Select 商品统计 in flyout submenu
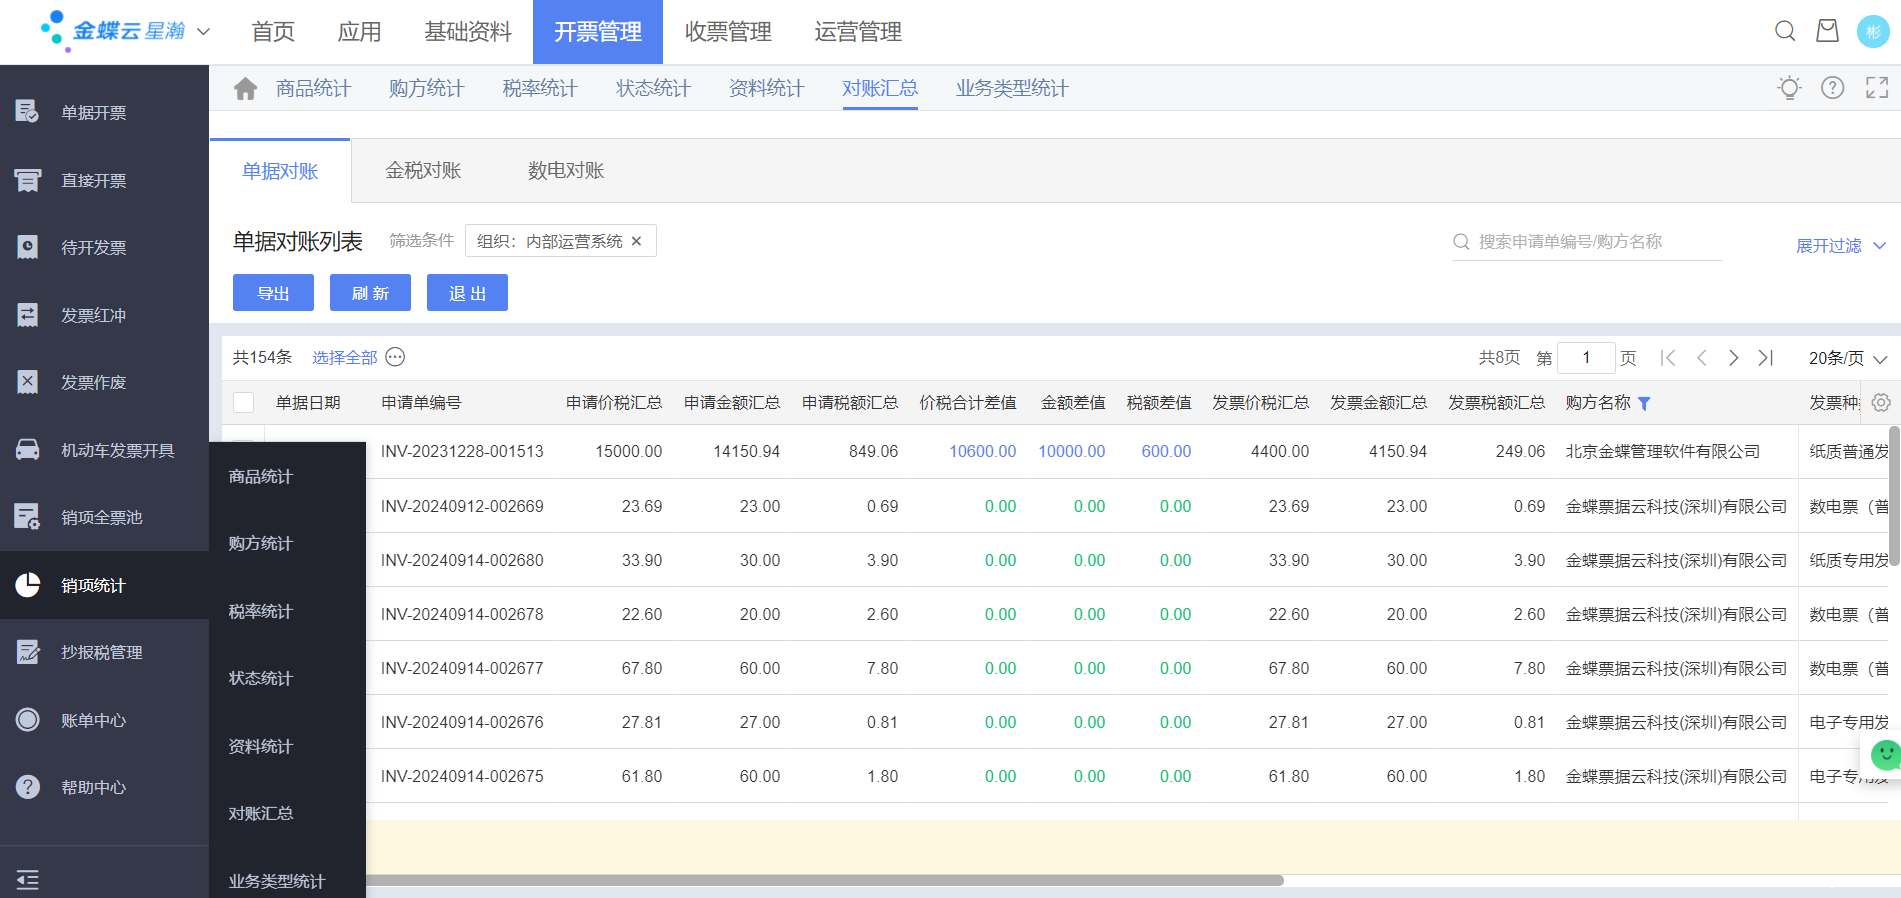The image size is (1901, 898). 260,476
